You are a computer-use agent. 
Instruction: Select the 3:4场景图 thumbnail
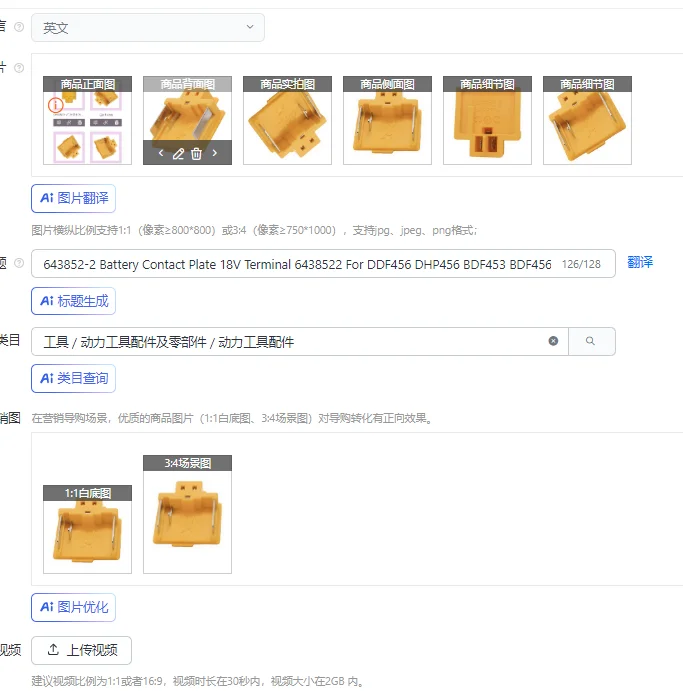point(187,514)
